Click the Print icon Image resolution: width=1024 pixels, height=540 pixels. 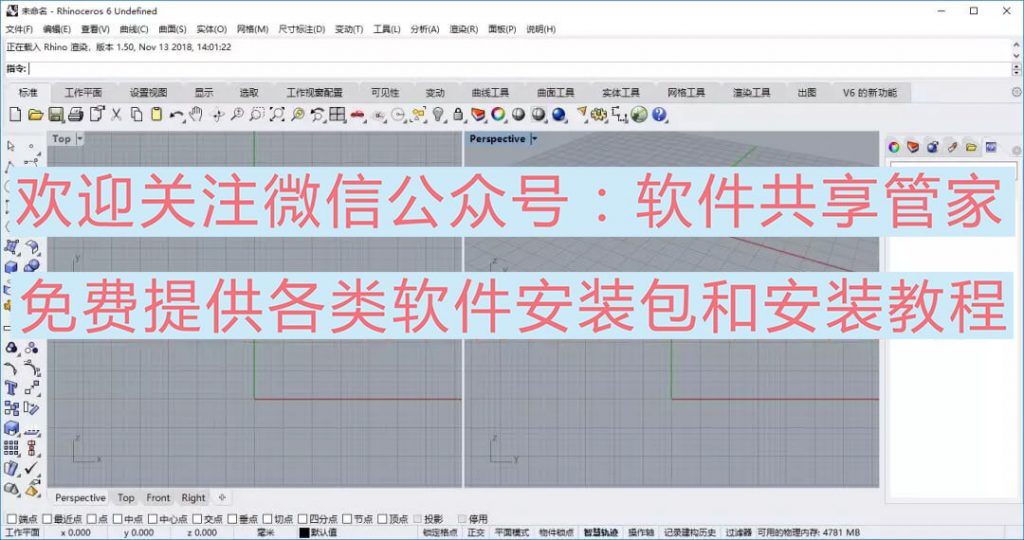click(76, 114)
